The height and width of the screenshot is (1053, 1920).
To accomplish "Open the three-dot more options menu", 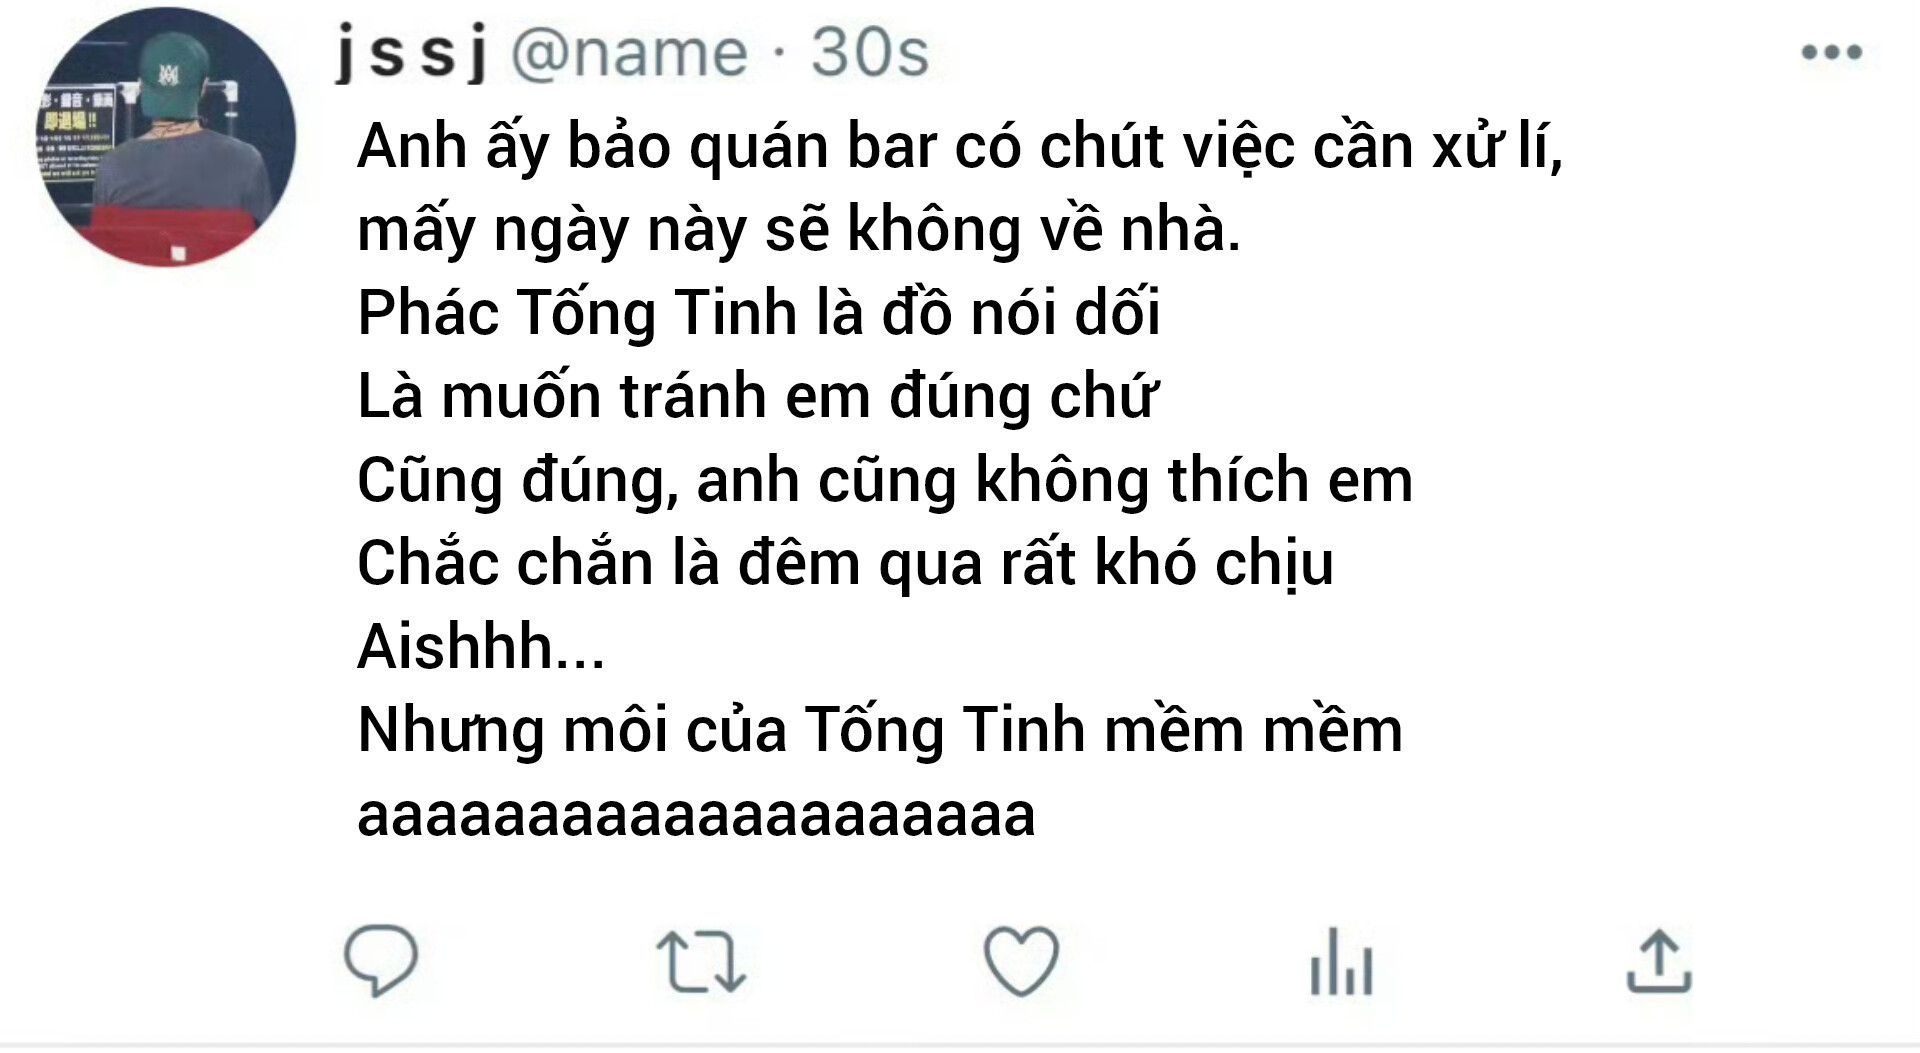I will pos(1832,52).
